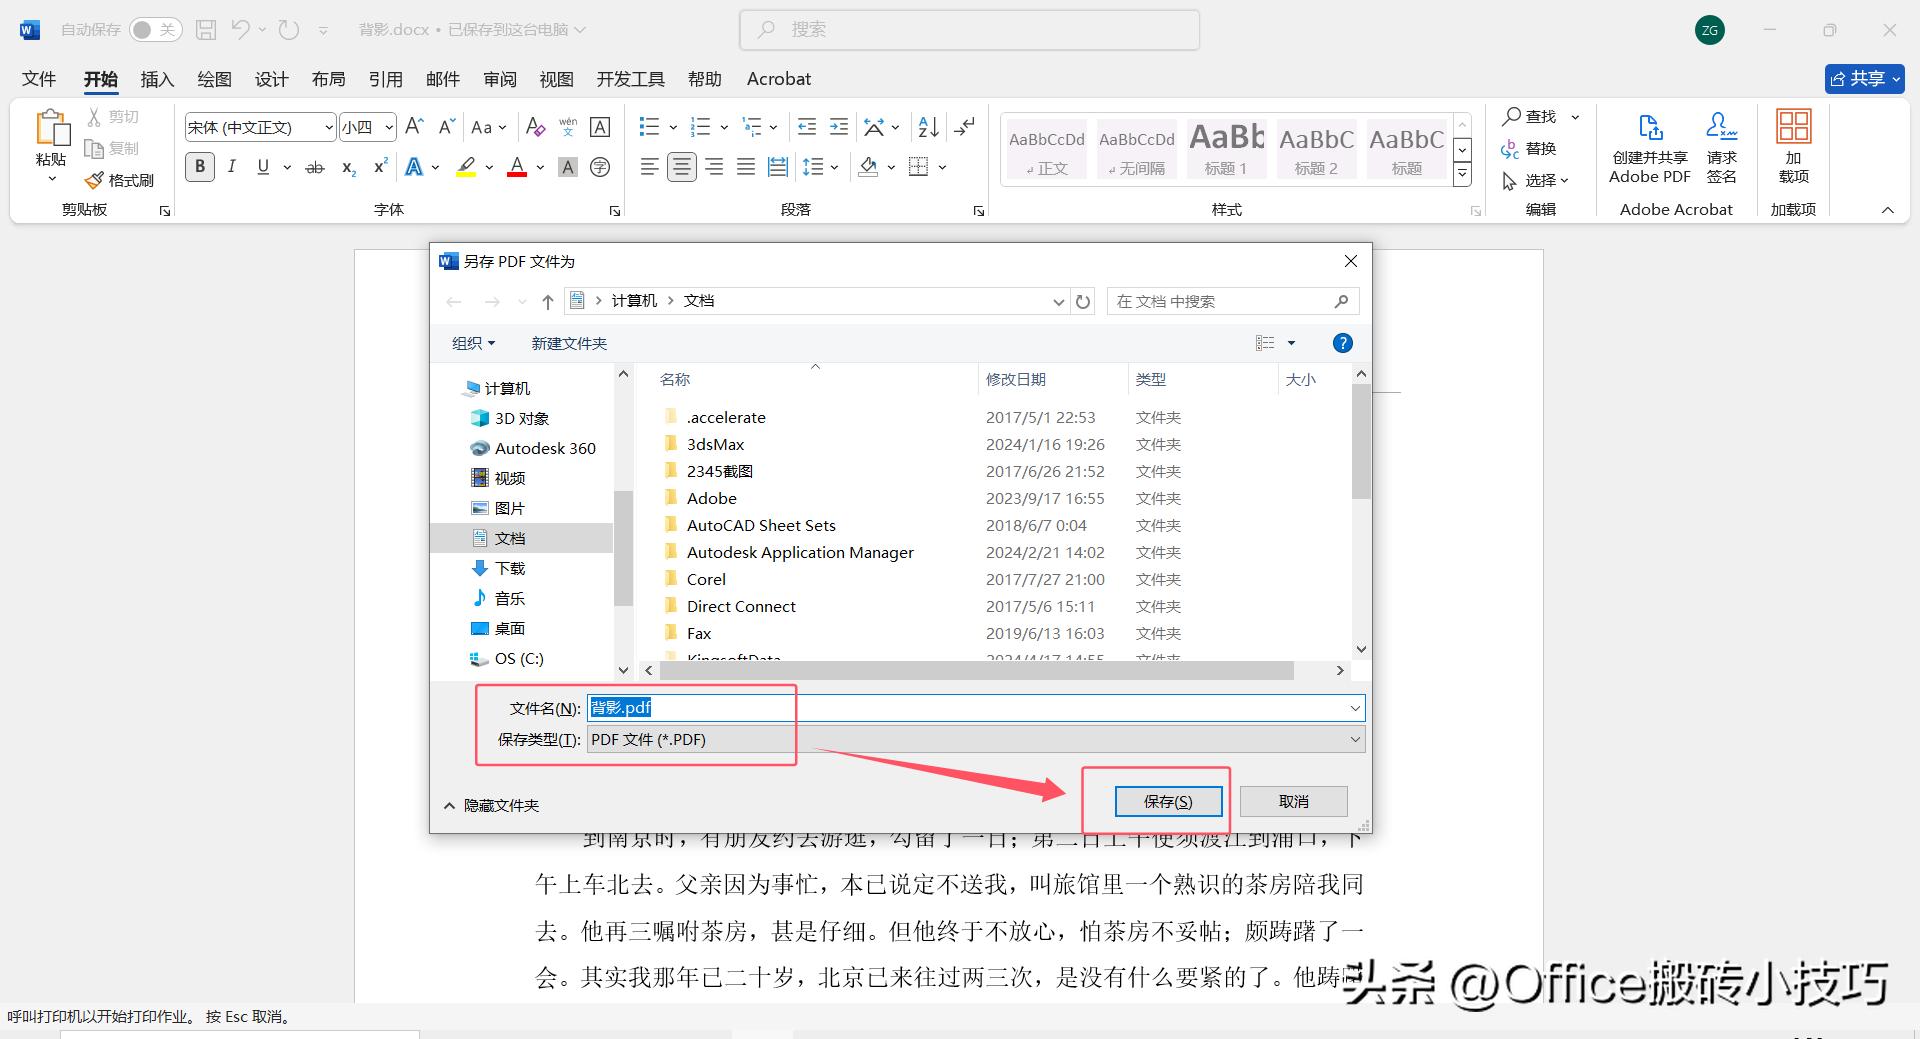Viewport: 1920px width, 1039px height.
Task: Toggle phonetic guide button
Action: coord(568,127)
